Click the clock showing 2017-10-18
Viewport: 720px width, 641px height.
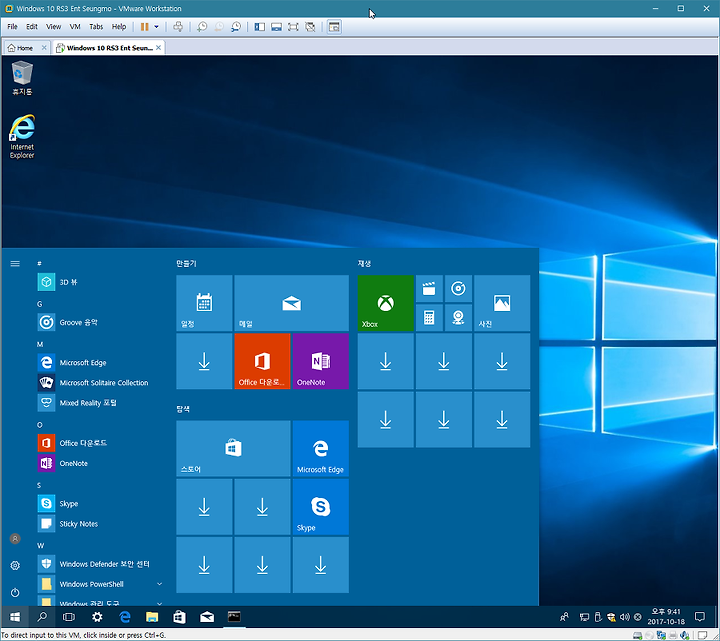point(666,617)
